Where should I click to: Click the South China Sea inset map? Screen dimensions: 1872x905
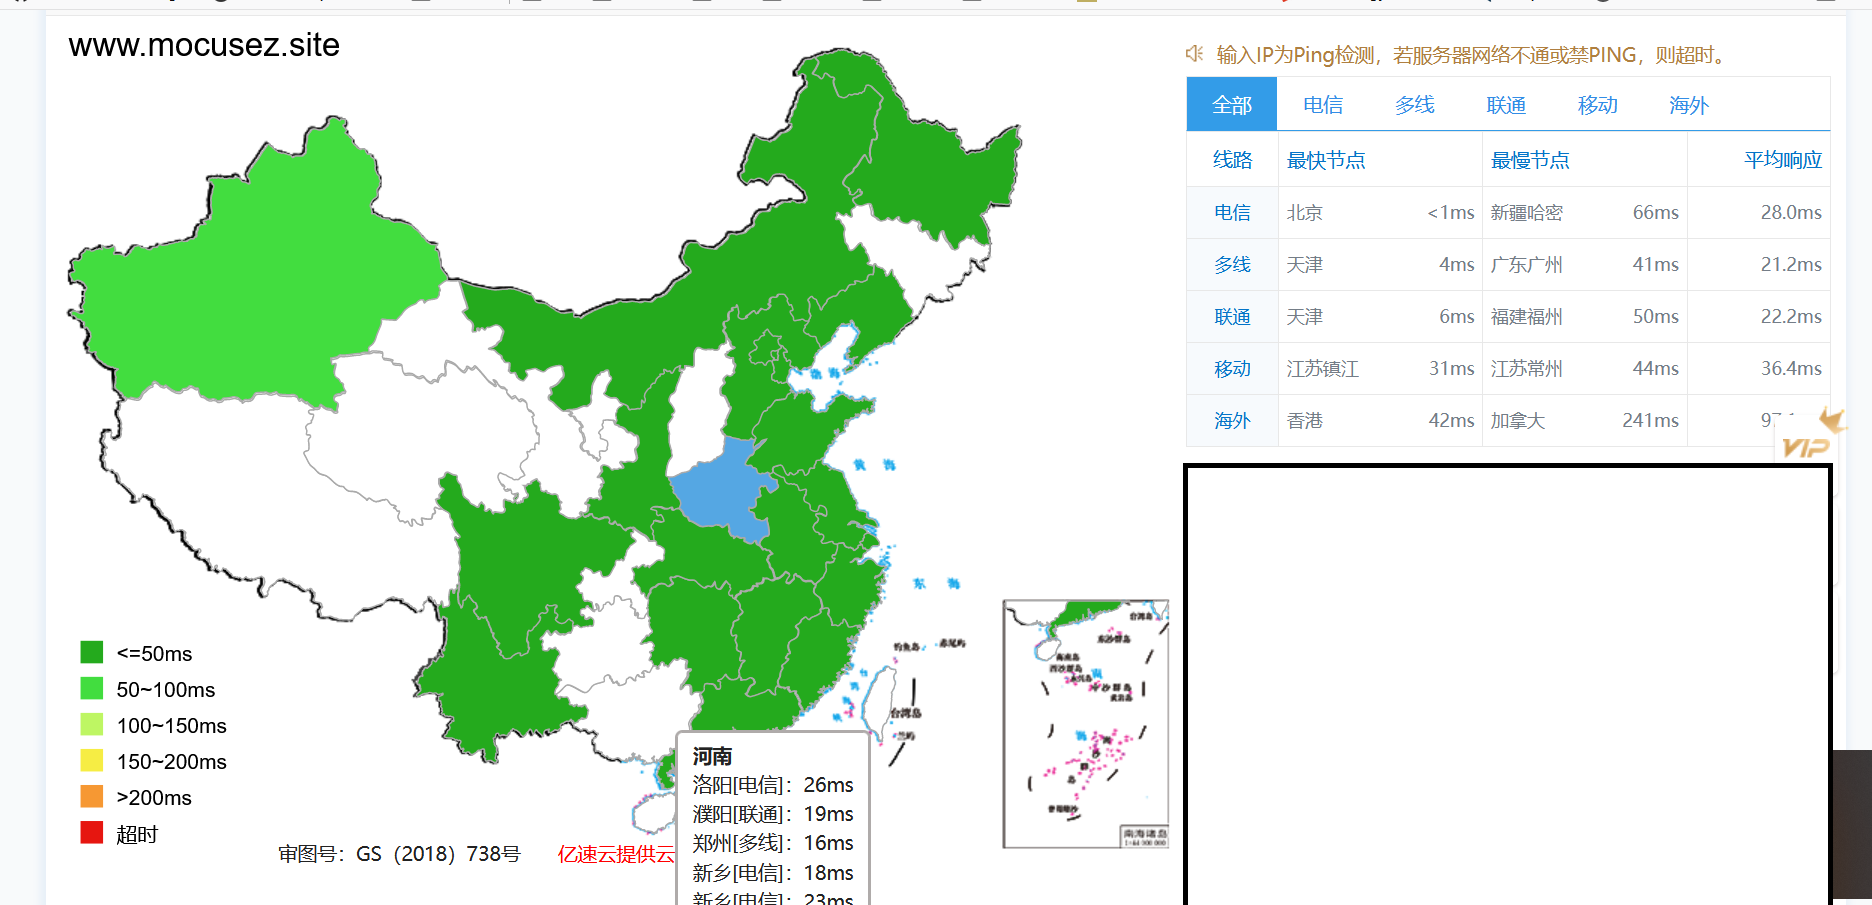click(1086, 724)
